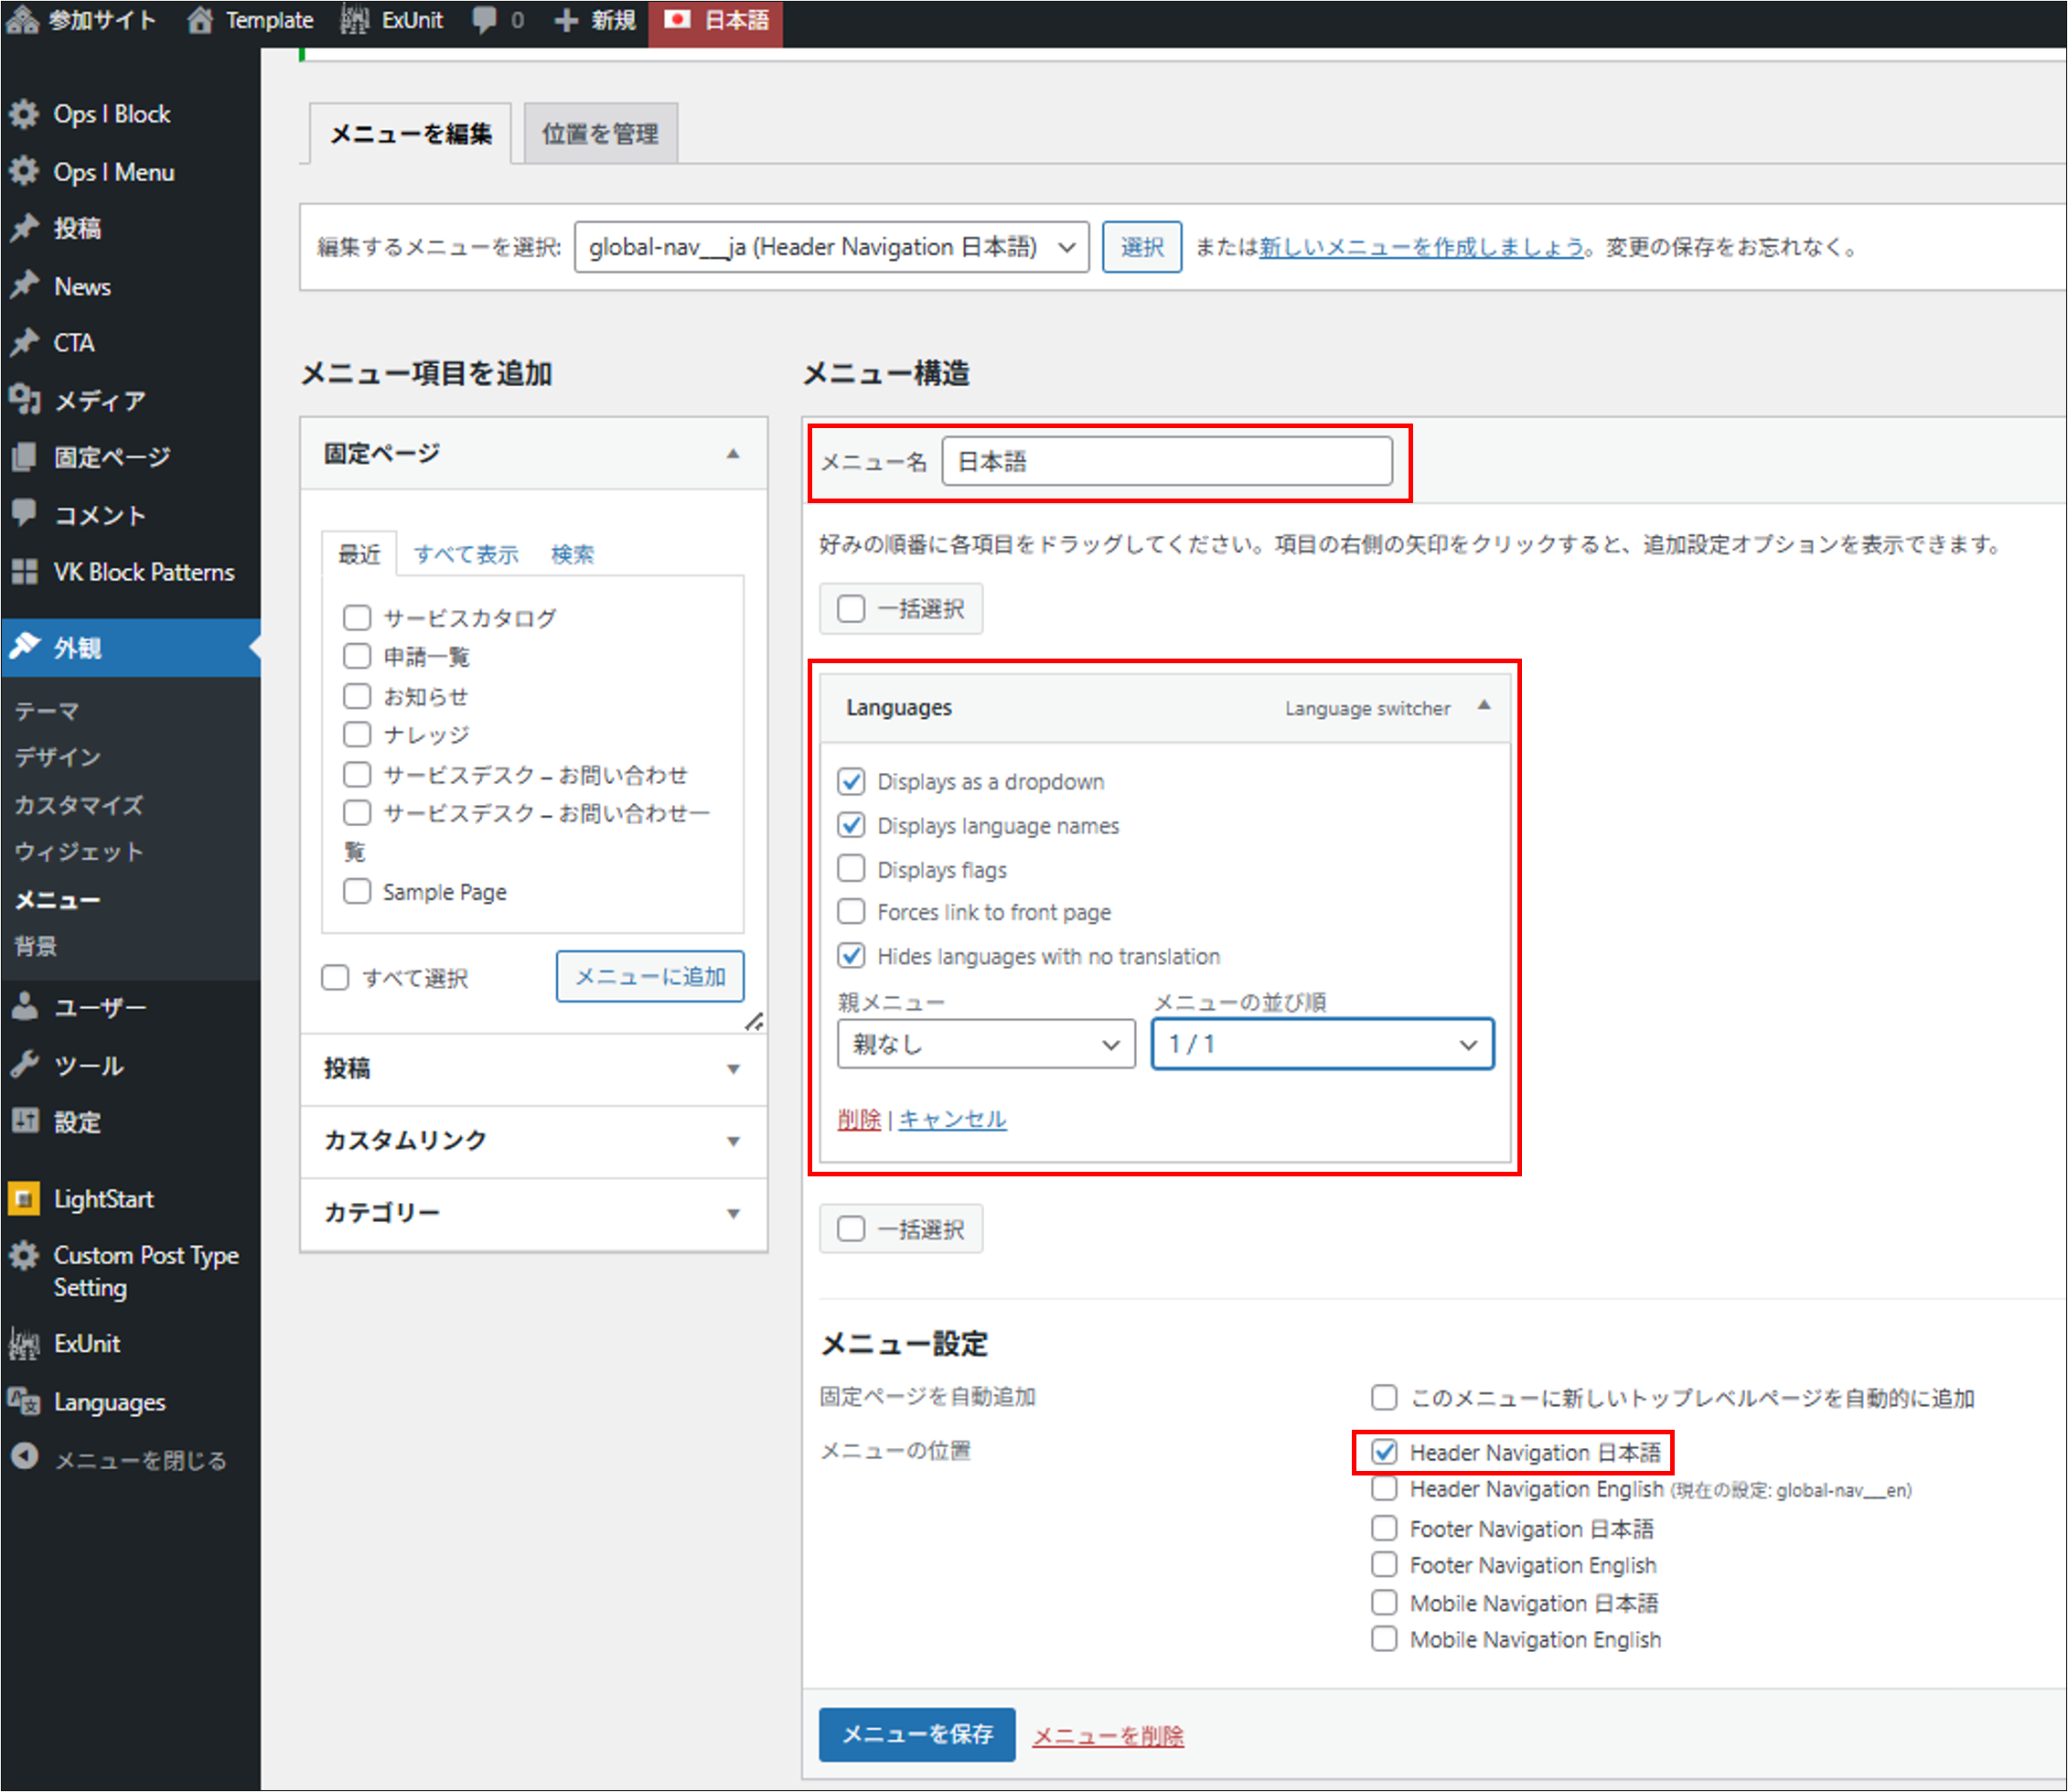Click the メニューを保存 button
This screenshot has width=2068, height=1792.
(x=916, y=1734)
